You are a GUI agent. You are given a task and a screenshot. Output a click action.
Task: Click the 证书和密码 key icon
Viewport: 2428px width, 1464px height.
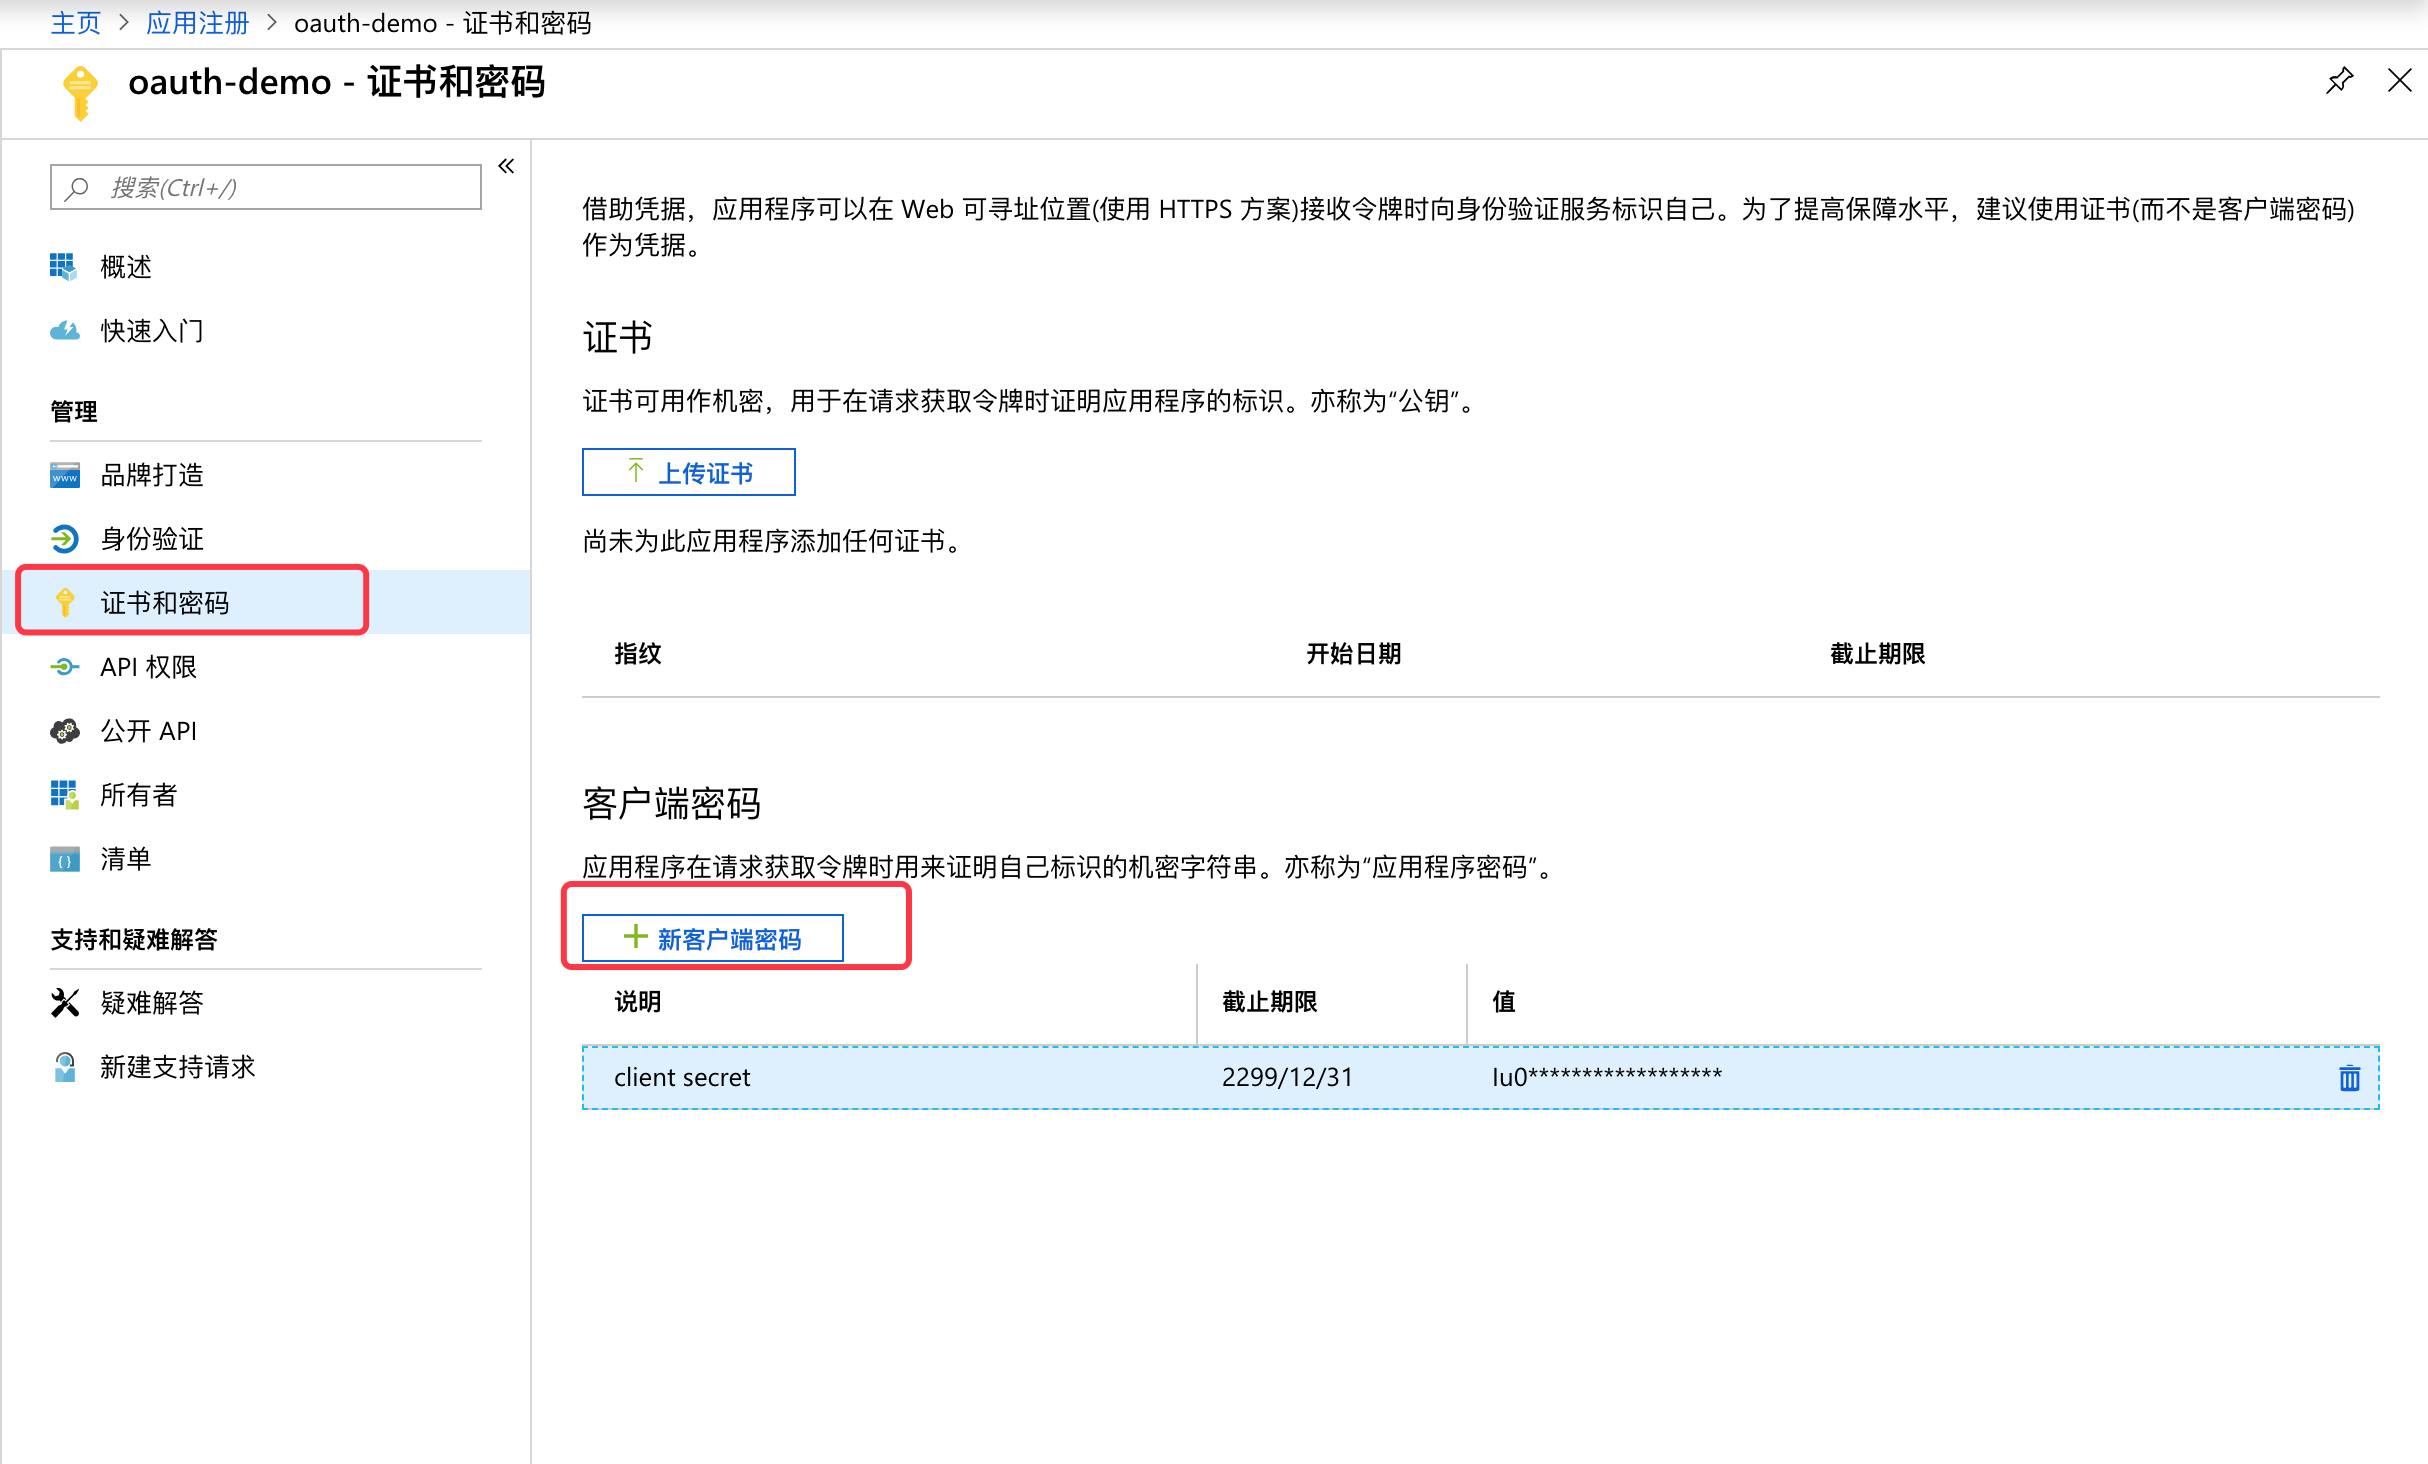[x=65, y=602]
